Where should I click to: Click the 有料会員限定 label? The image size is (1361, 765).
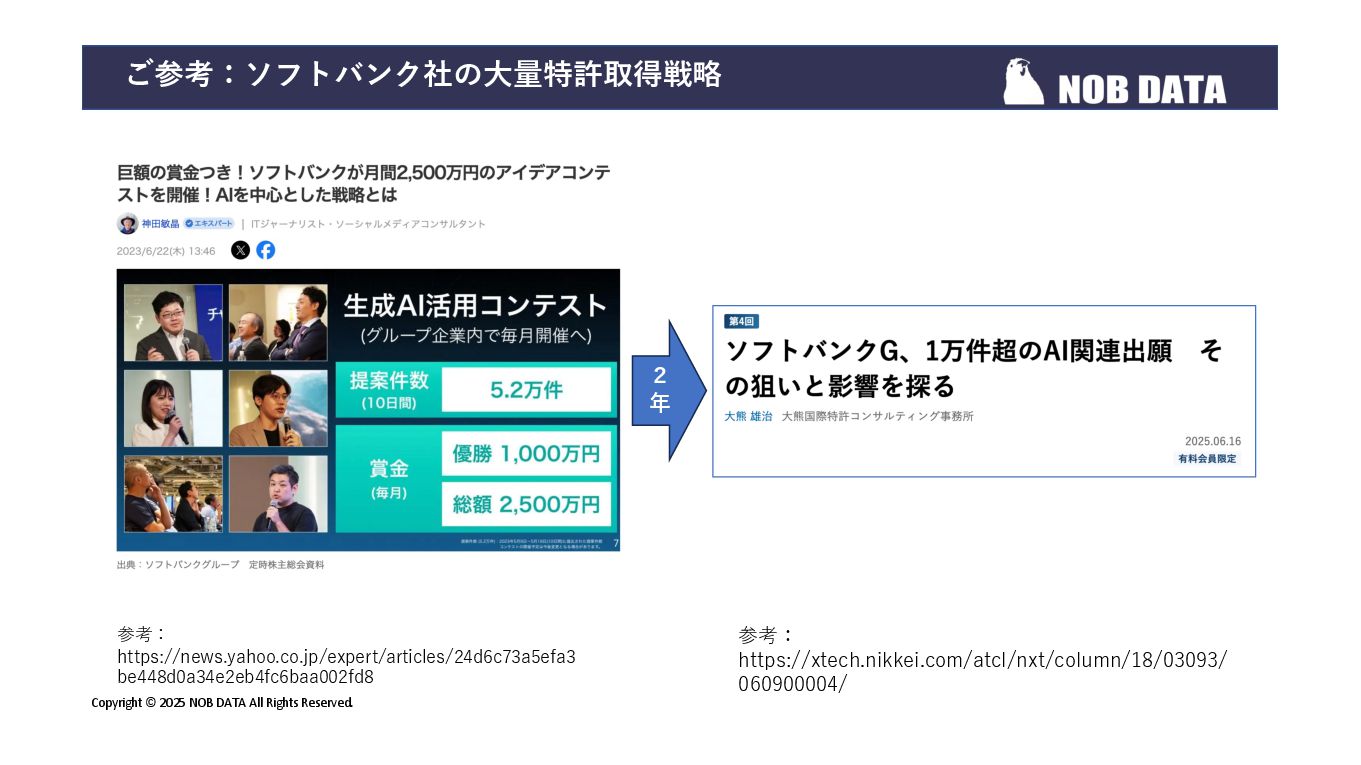point(1207,459)
